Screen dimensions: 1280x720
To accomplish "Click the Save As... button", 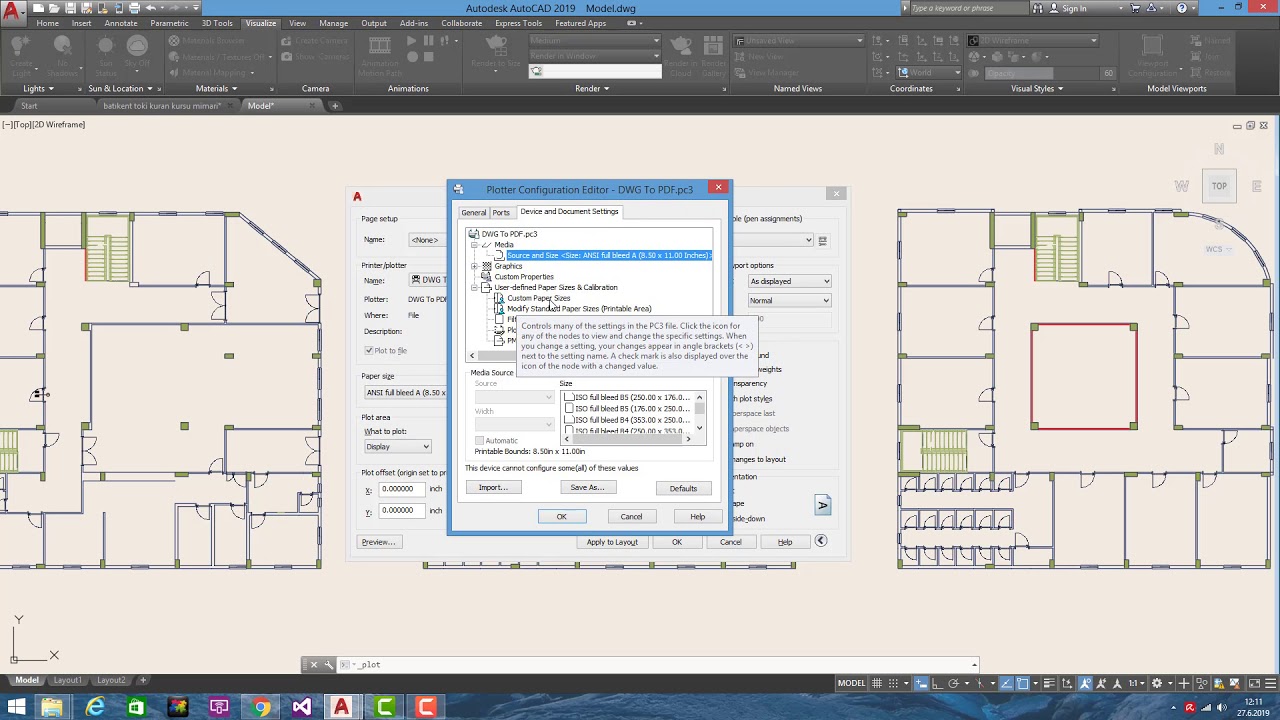I will (x=587, y=488).
